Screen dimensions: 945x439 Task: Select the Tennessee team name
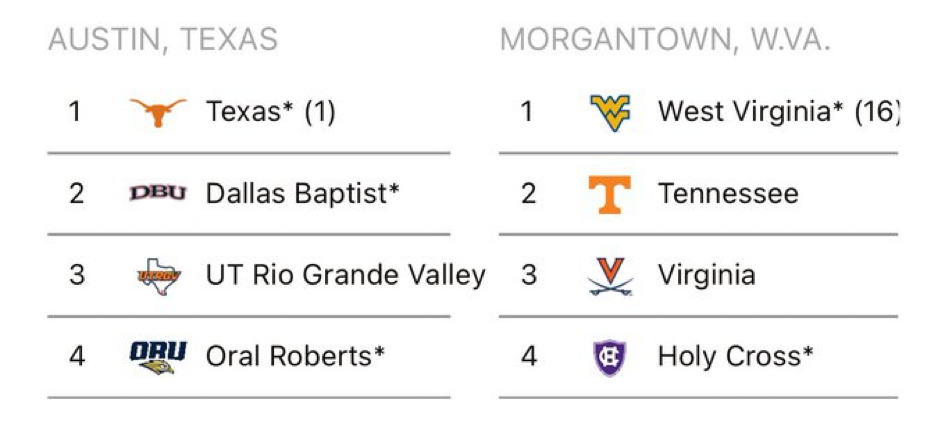pos(728,194)
